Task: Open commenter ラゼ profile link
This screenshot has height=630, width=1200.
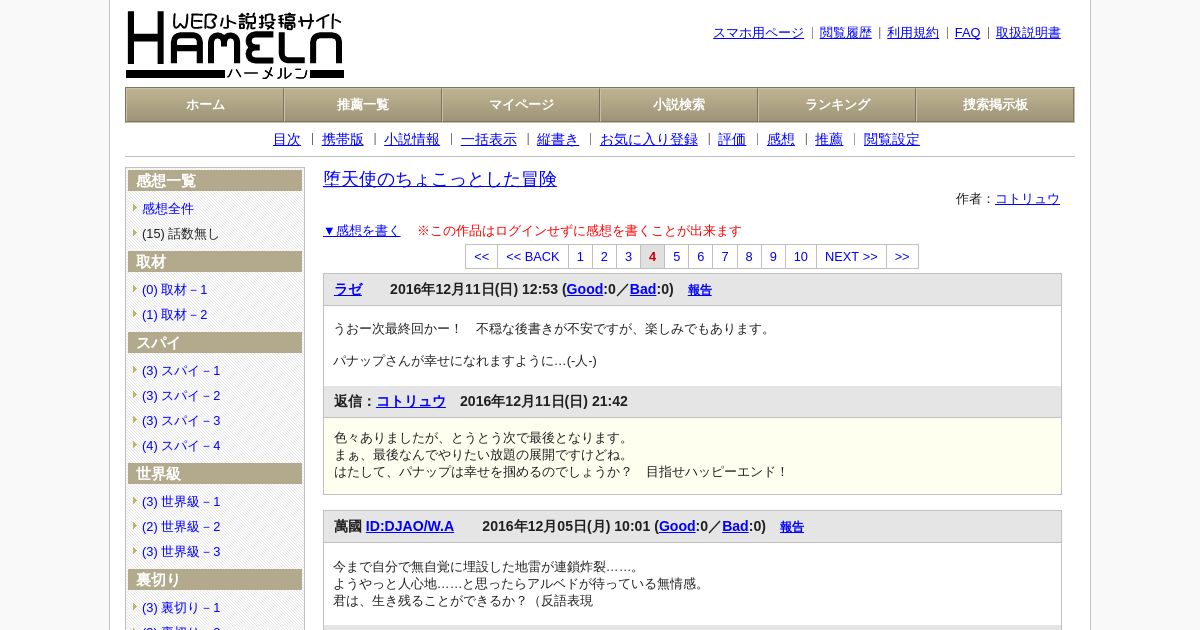Action: pyautogui.click(x=348, y=289)
